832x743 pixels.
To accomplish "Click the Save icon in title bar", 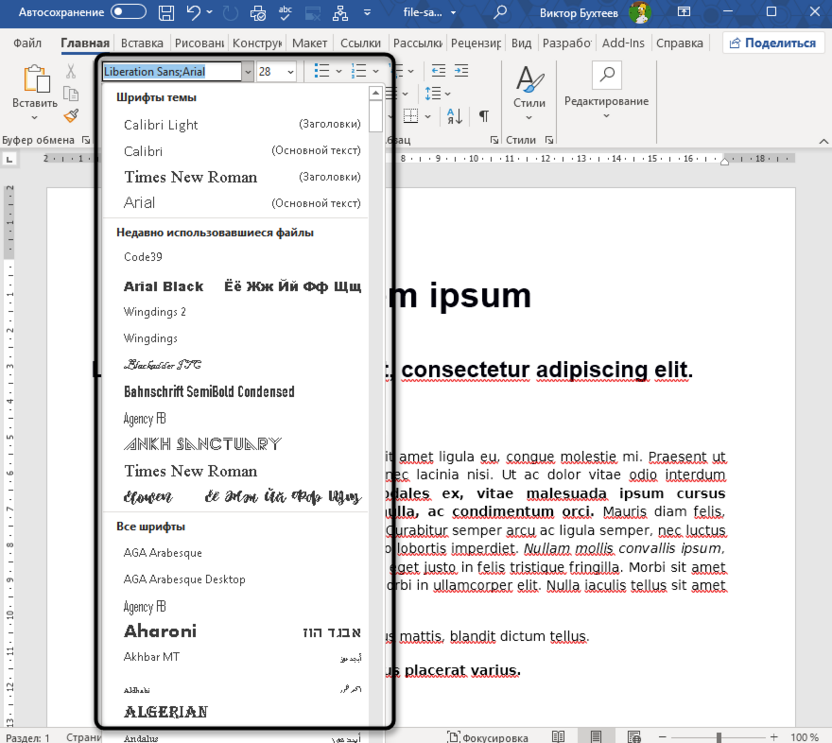I will [x=167, y=13].
